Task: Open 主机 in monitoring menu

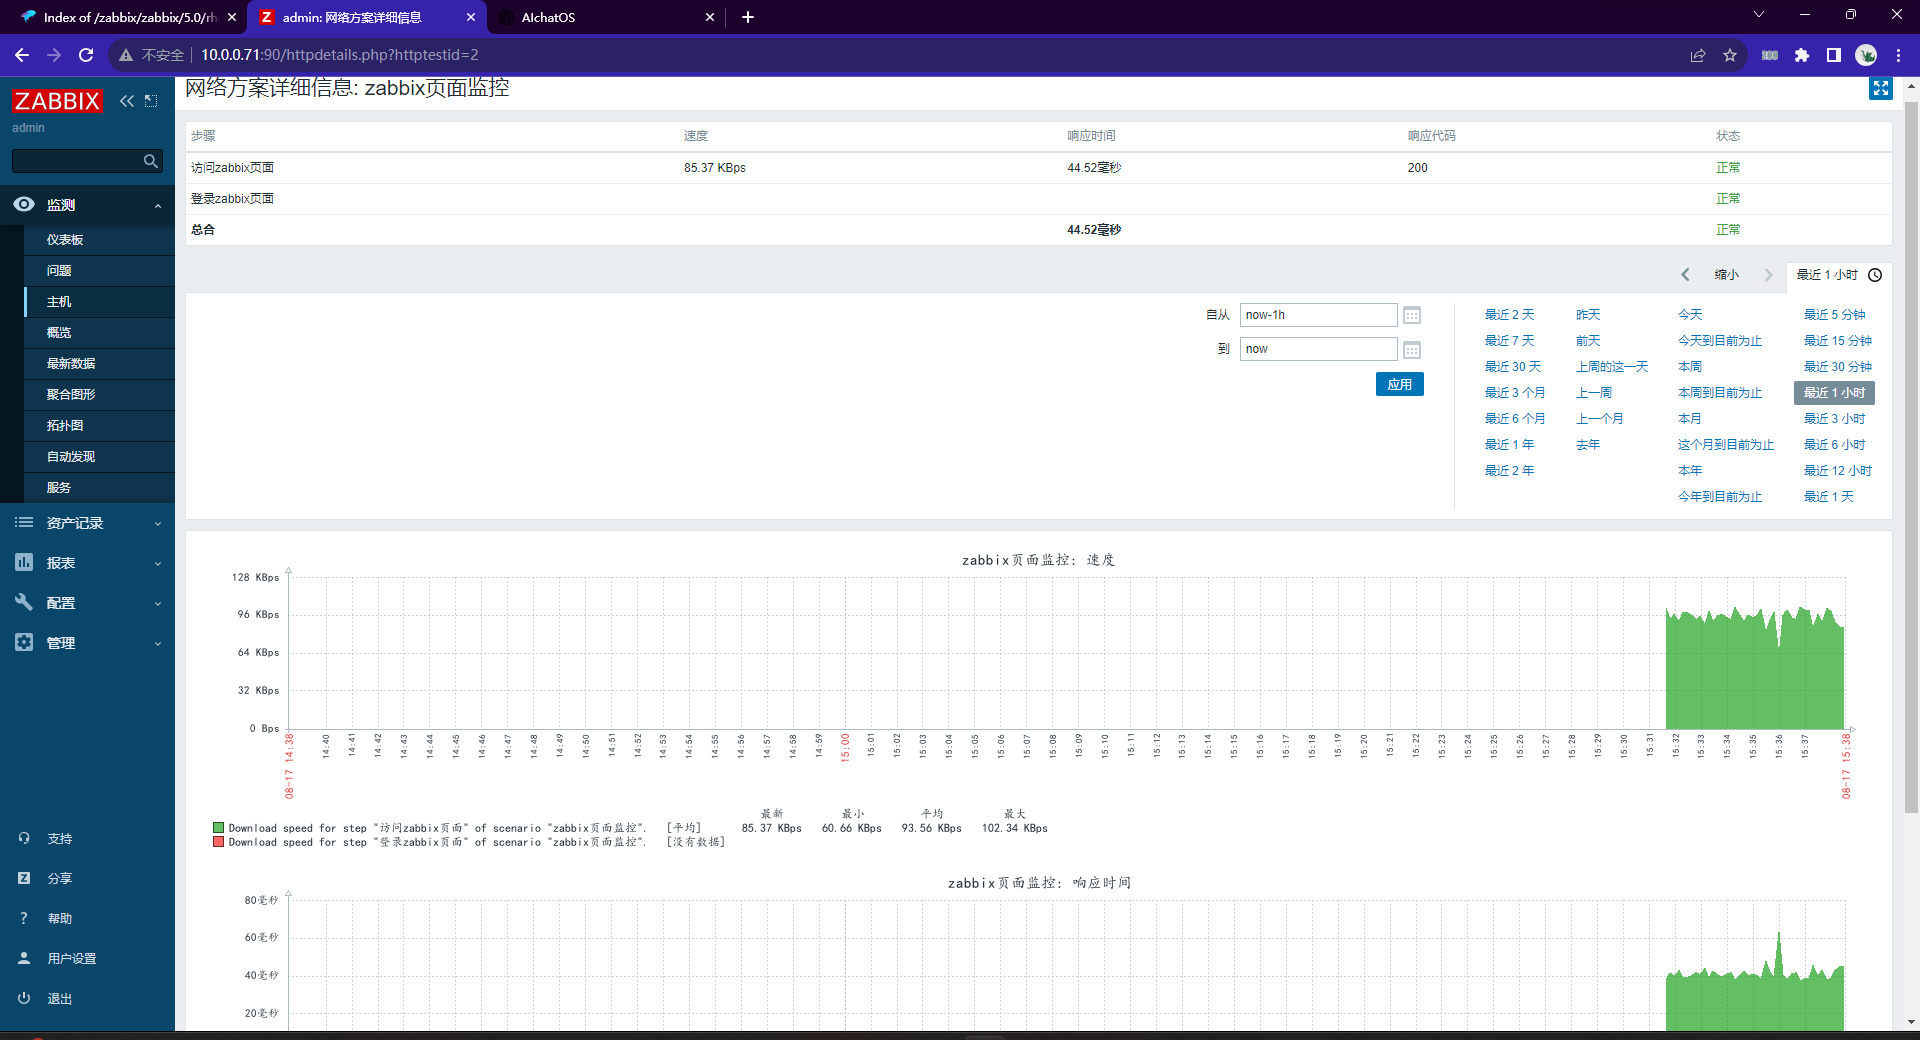Action: 59,302
